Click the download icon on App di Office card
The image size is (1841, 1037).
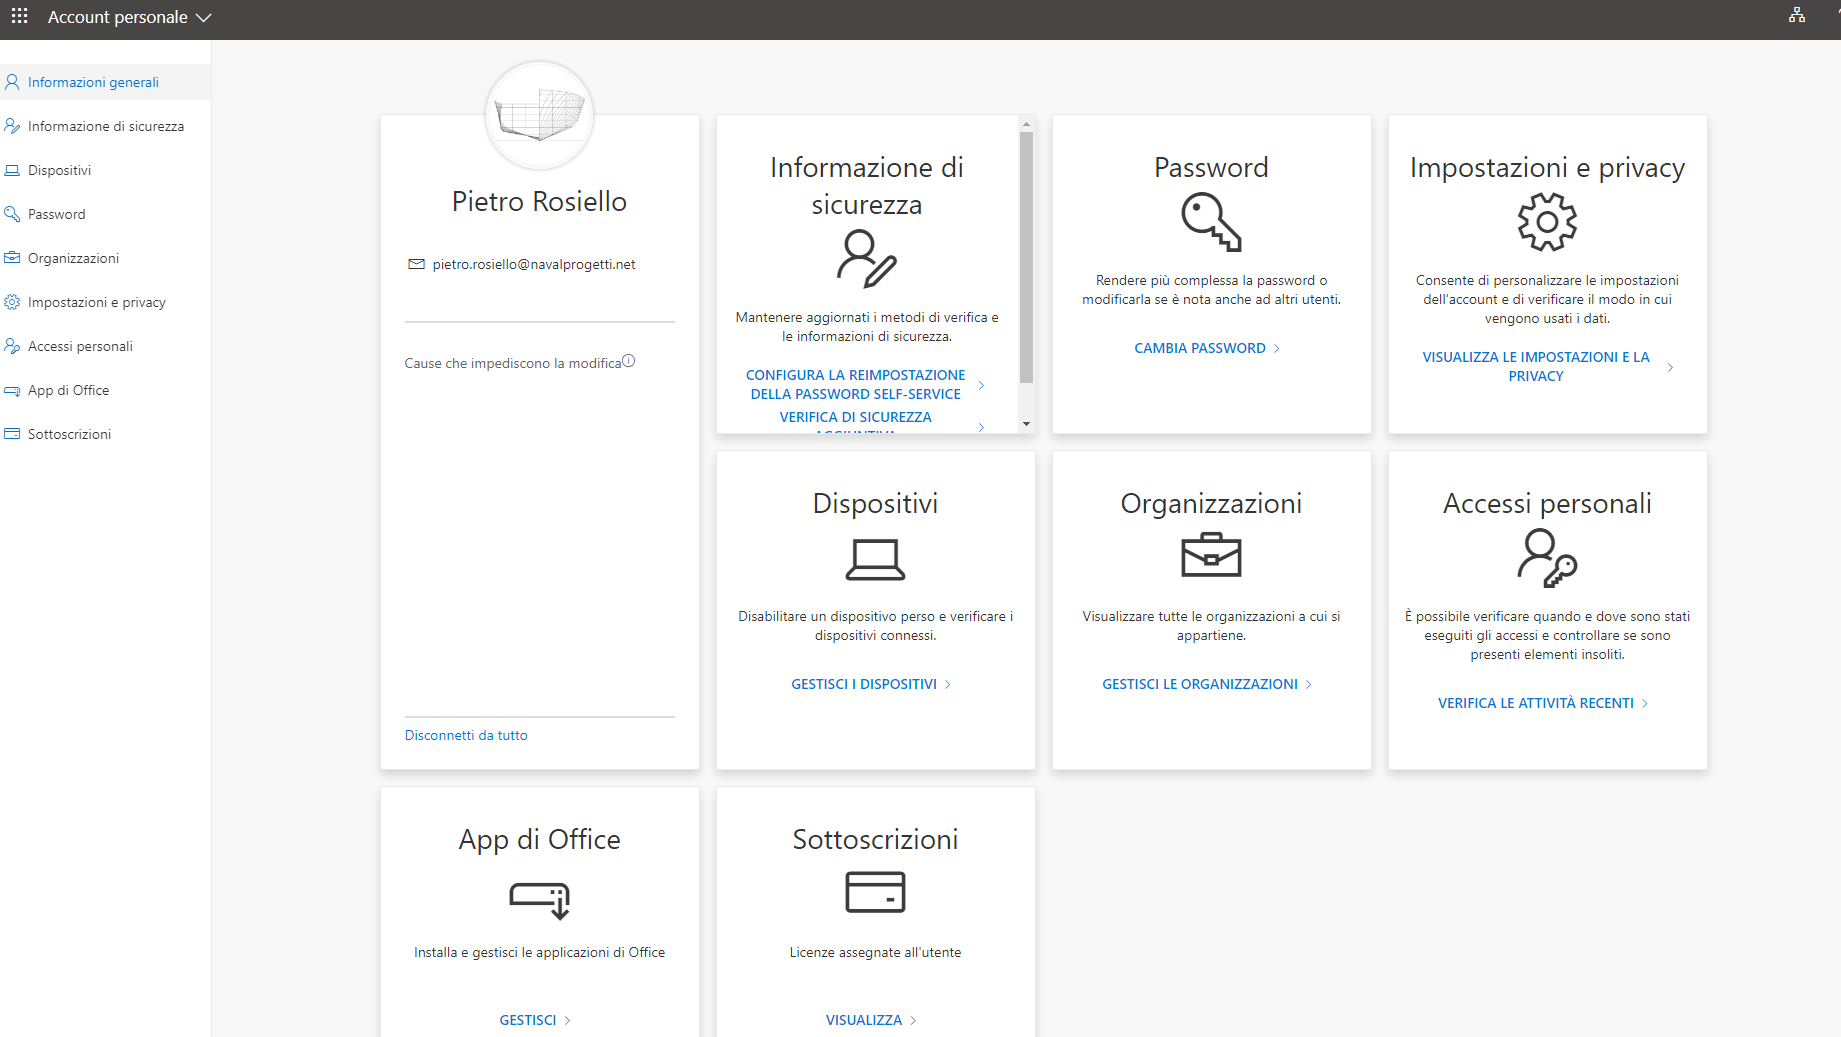(540, 899)
